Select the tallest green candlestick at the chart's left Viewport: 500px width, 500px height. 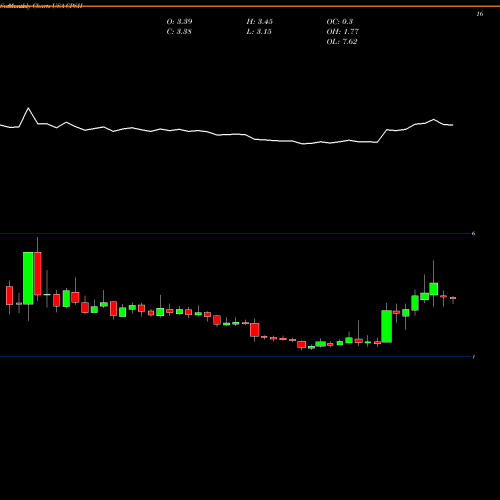28,278
